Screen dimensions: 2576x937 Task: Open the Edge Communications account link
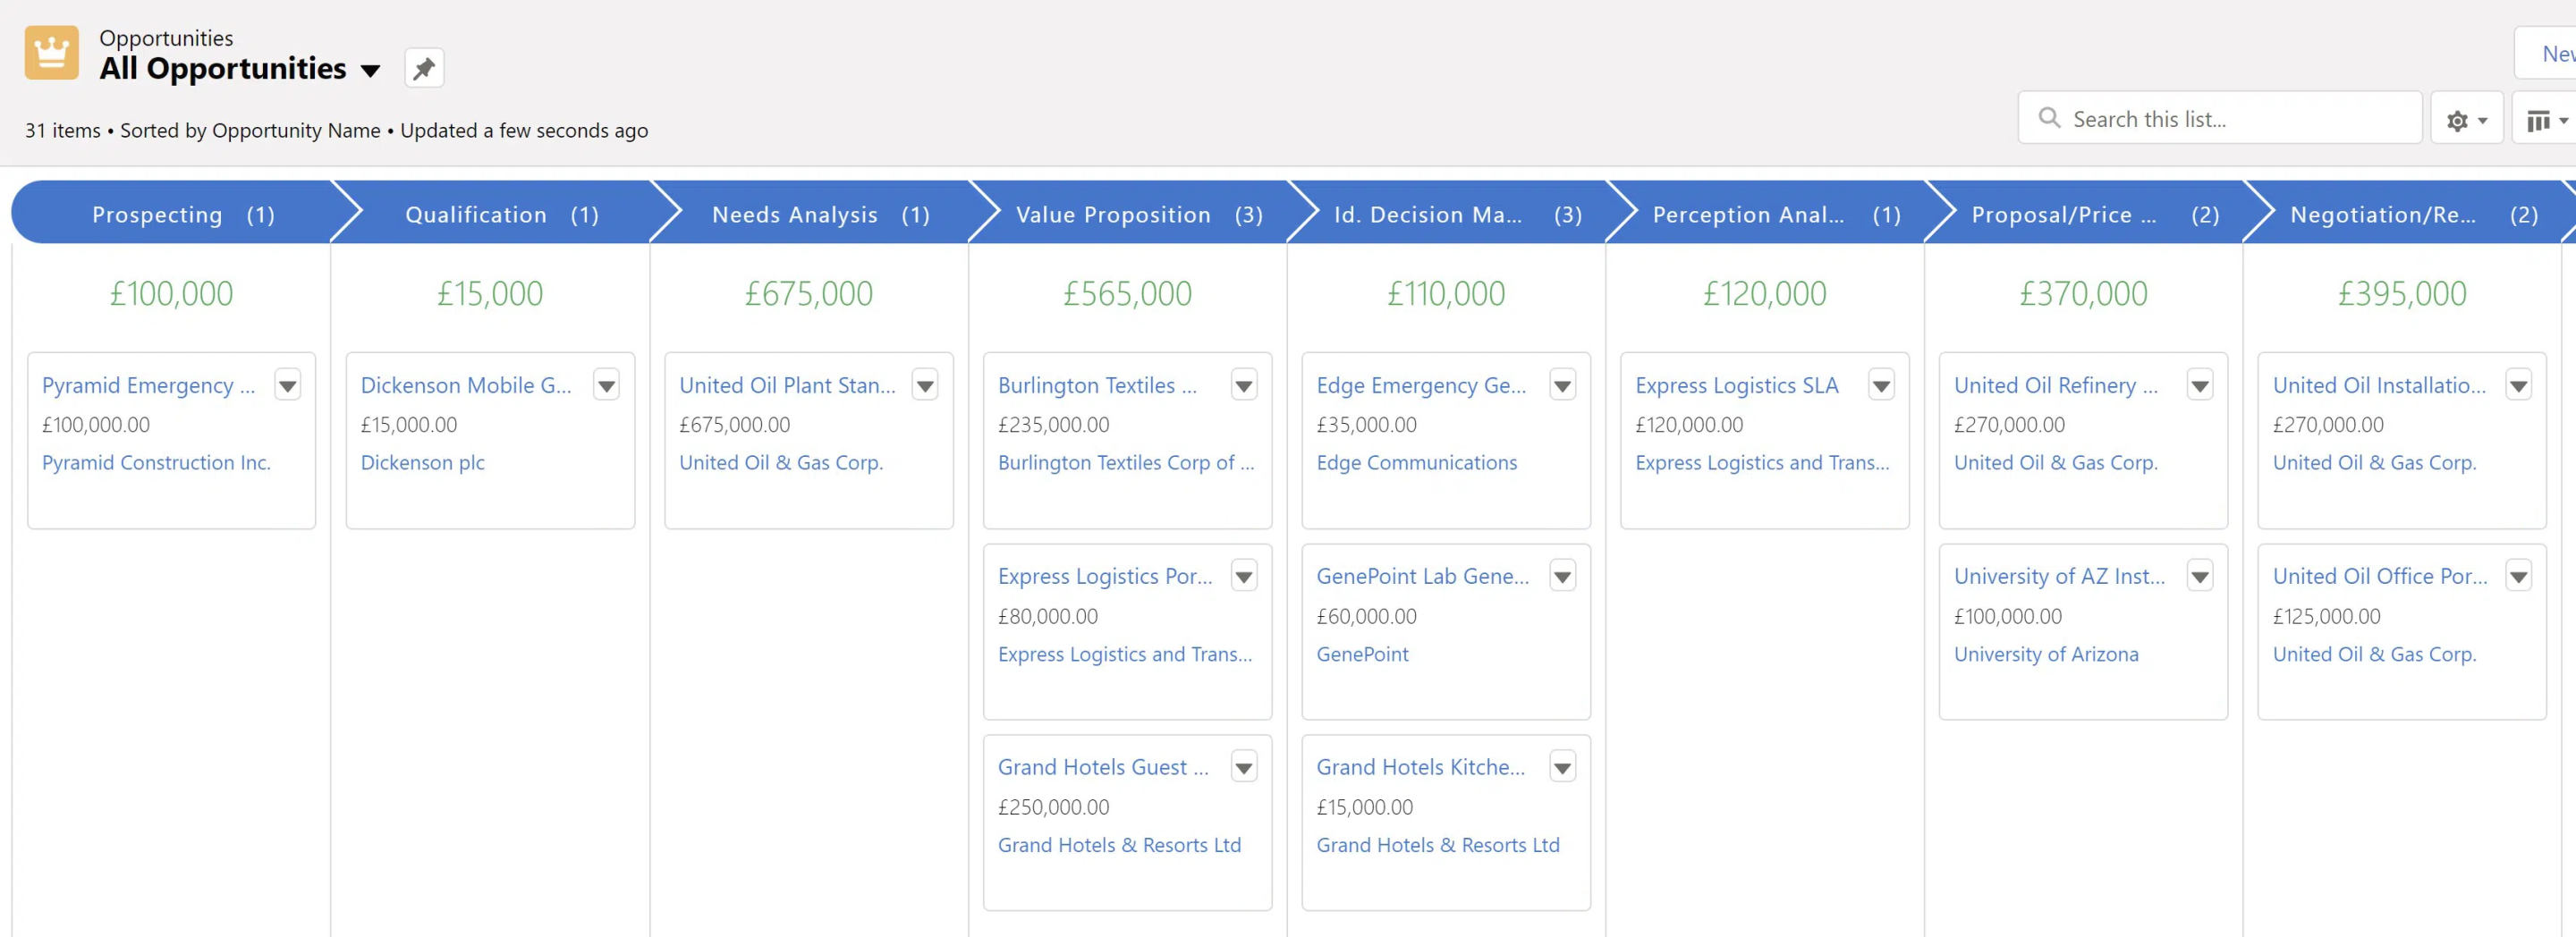point(1415,462)
